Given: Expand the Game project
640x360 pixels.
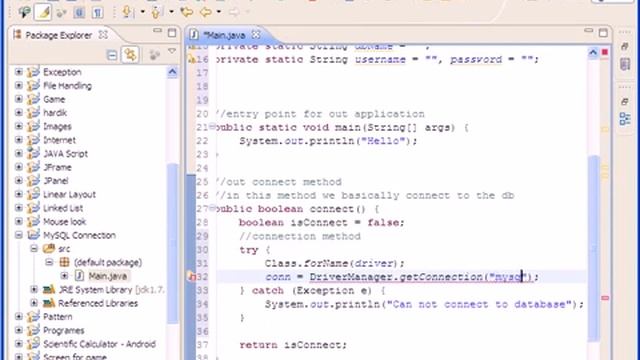Looking at the screenshot, I should click(x=19, y=99).
